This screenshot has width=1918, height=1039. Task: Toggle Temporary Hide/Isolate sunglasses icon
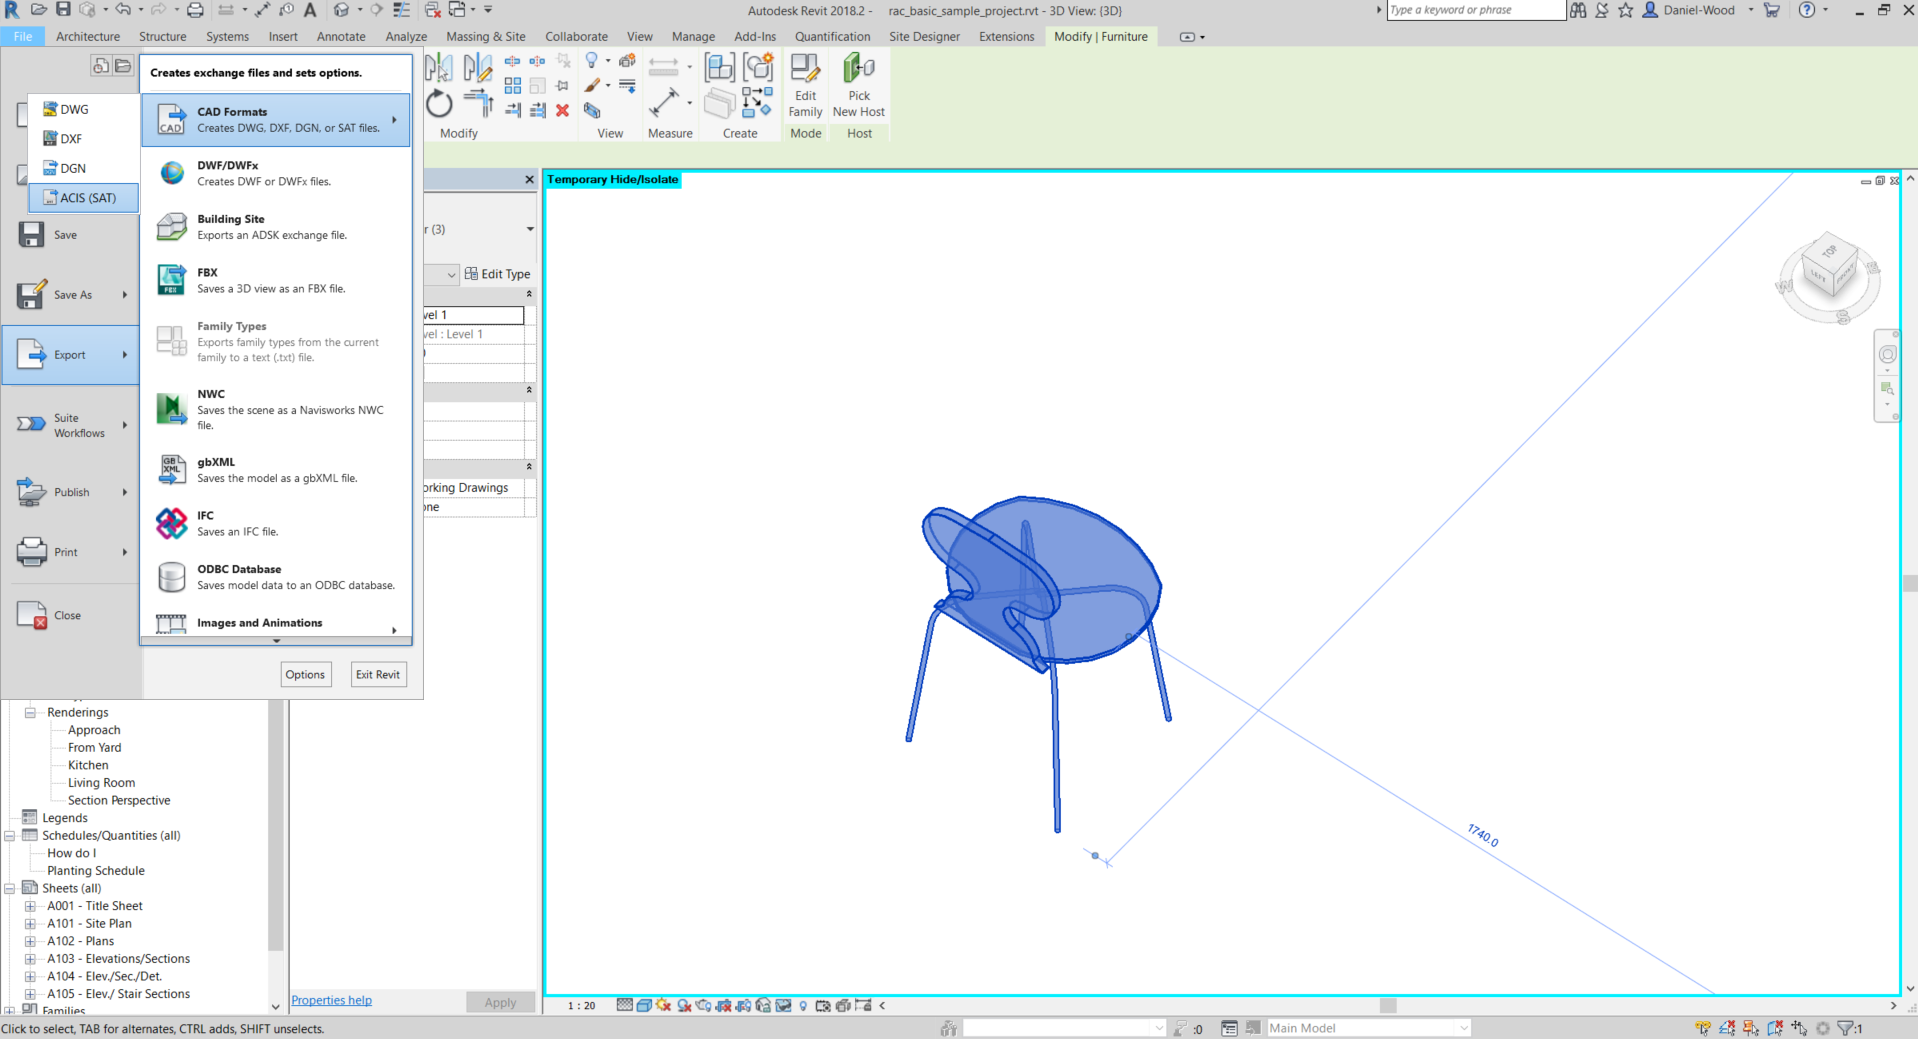click(x=783, y=1006)
